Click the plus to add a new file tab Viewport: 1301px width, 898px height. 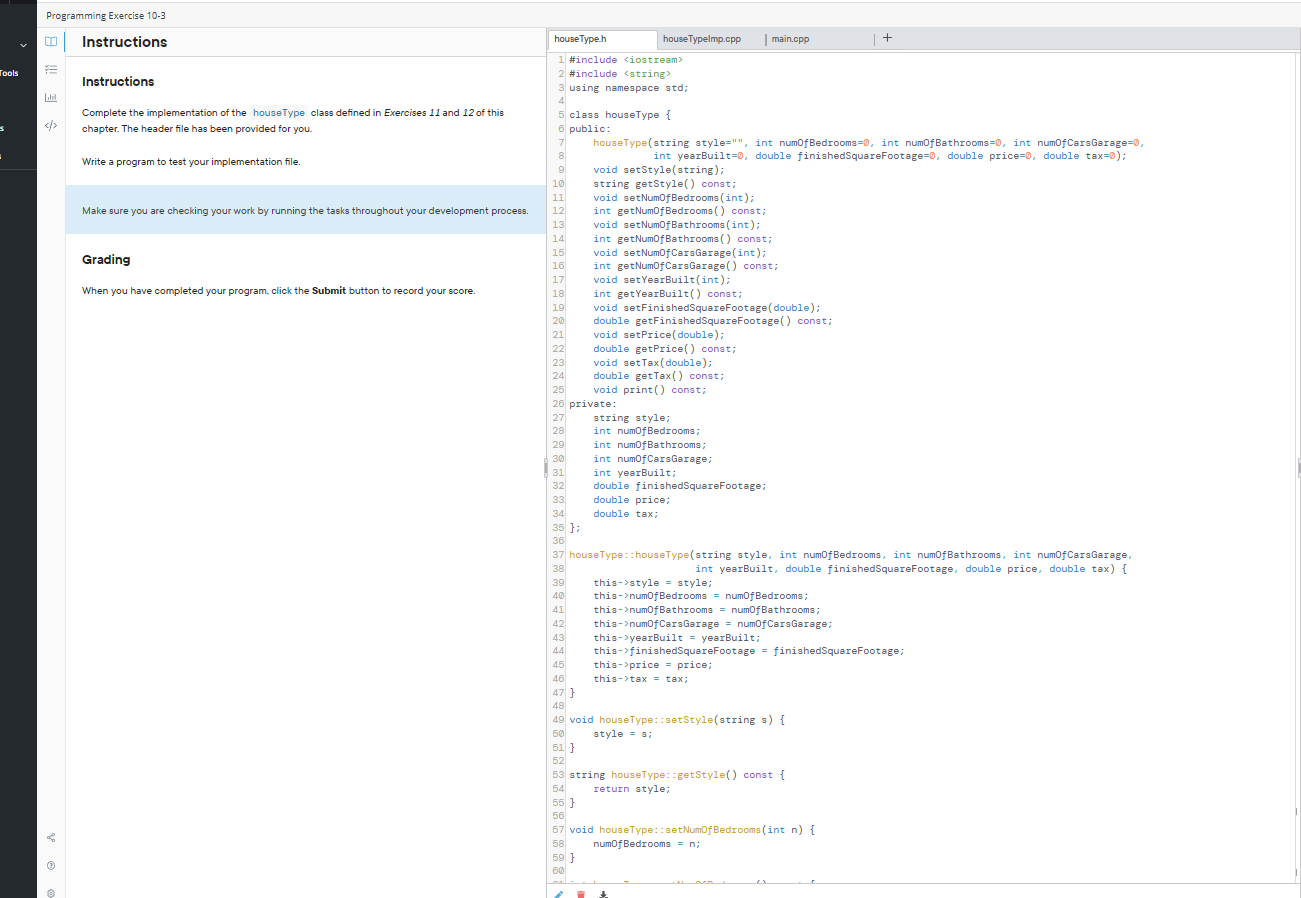tap(887, 38)
